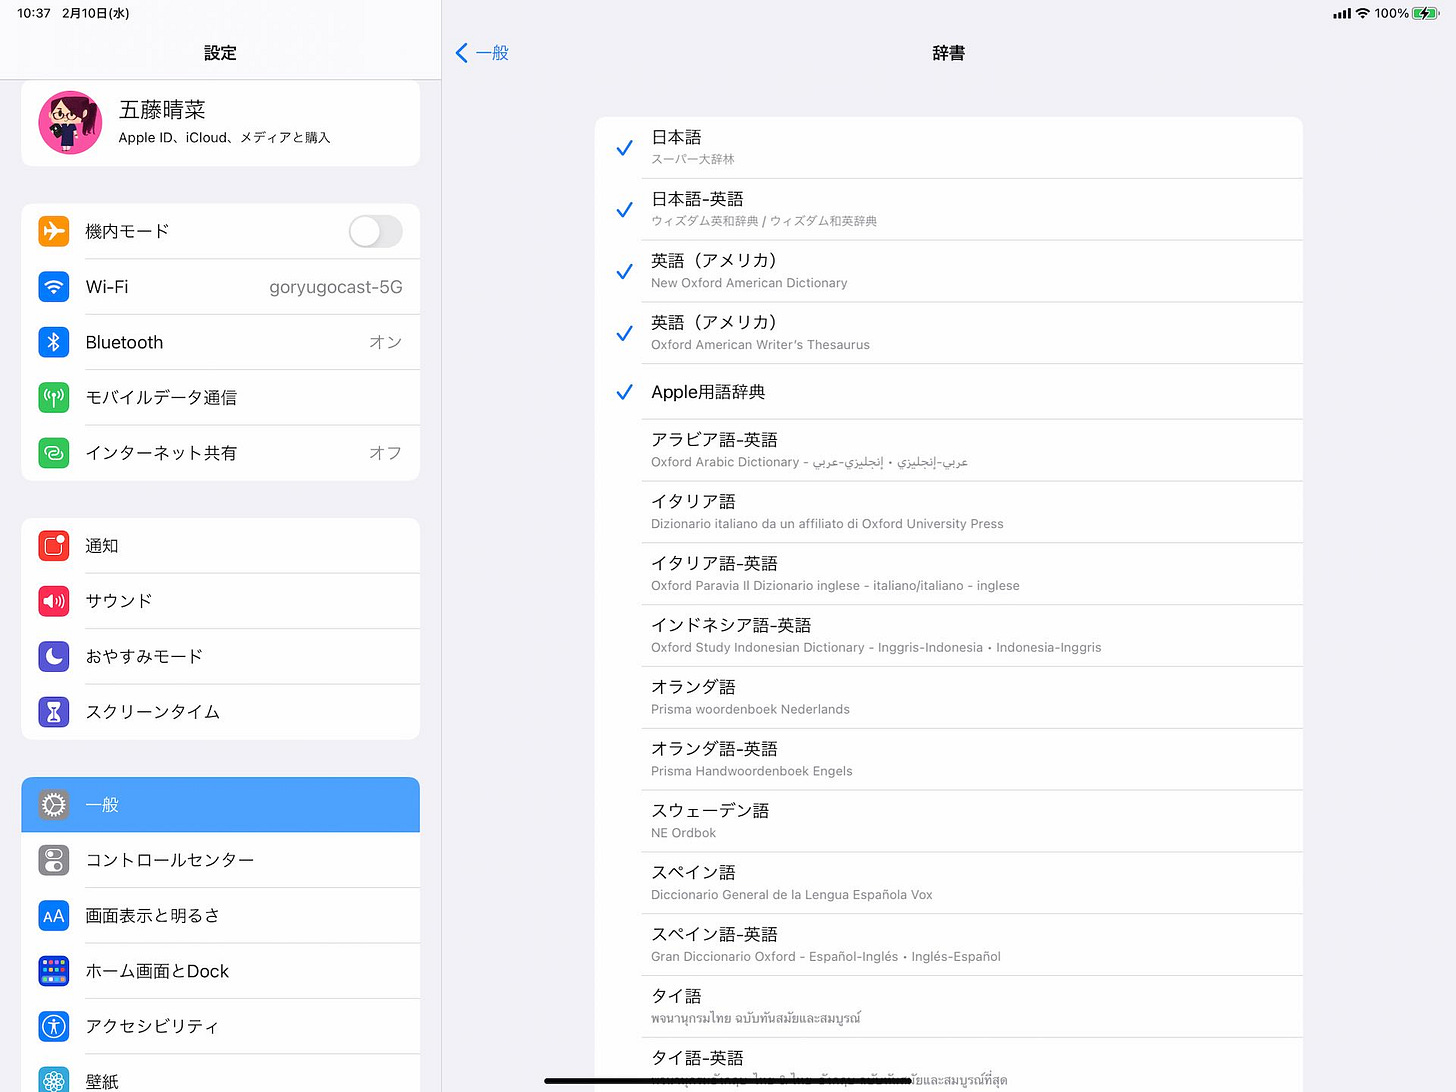Image resolution: width=1456 pixels, height=1092 pixels.
Task: Tap the green インターネット共有 icon
Action: click(53, 452)
